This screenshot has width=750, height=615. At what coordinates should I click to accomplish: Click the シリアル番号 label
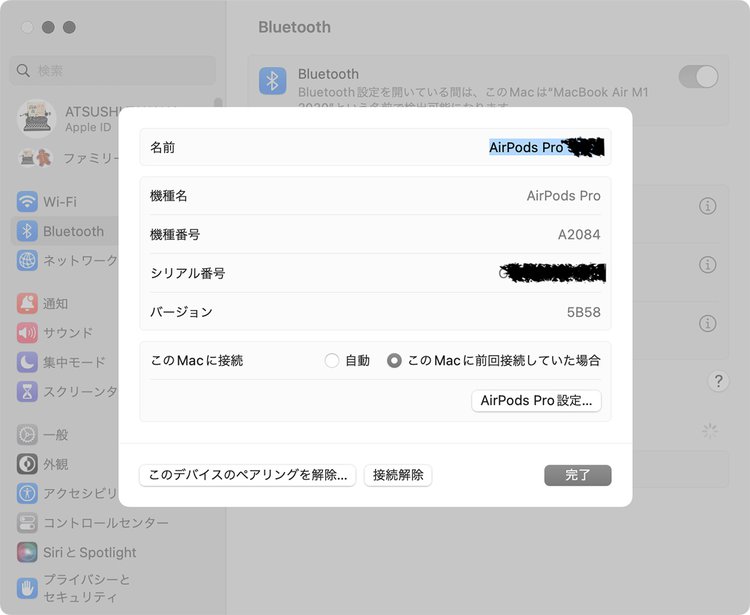188,273
